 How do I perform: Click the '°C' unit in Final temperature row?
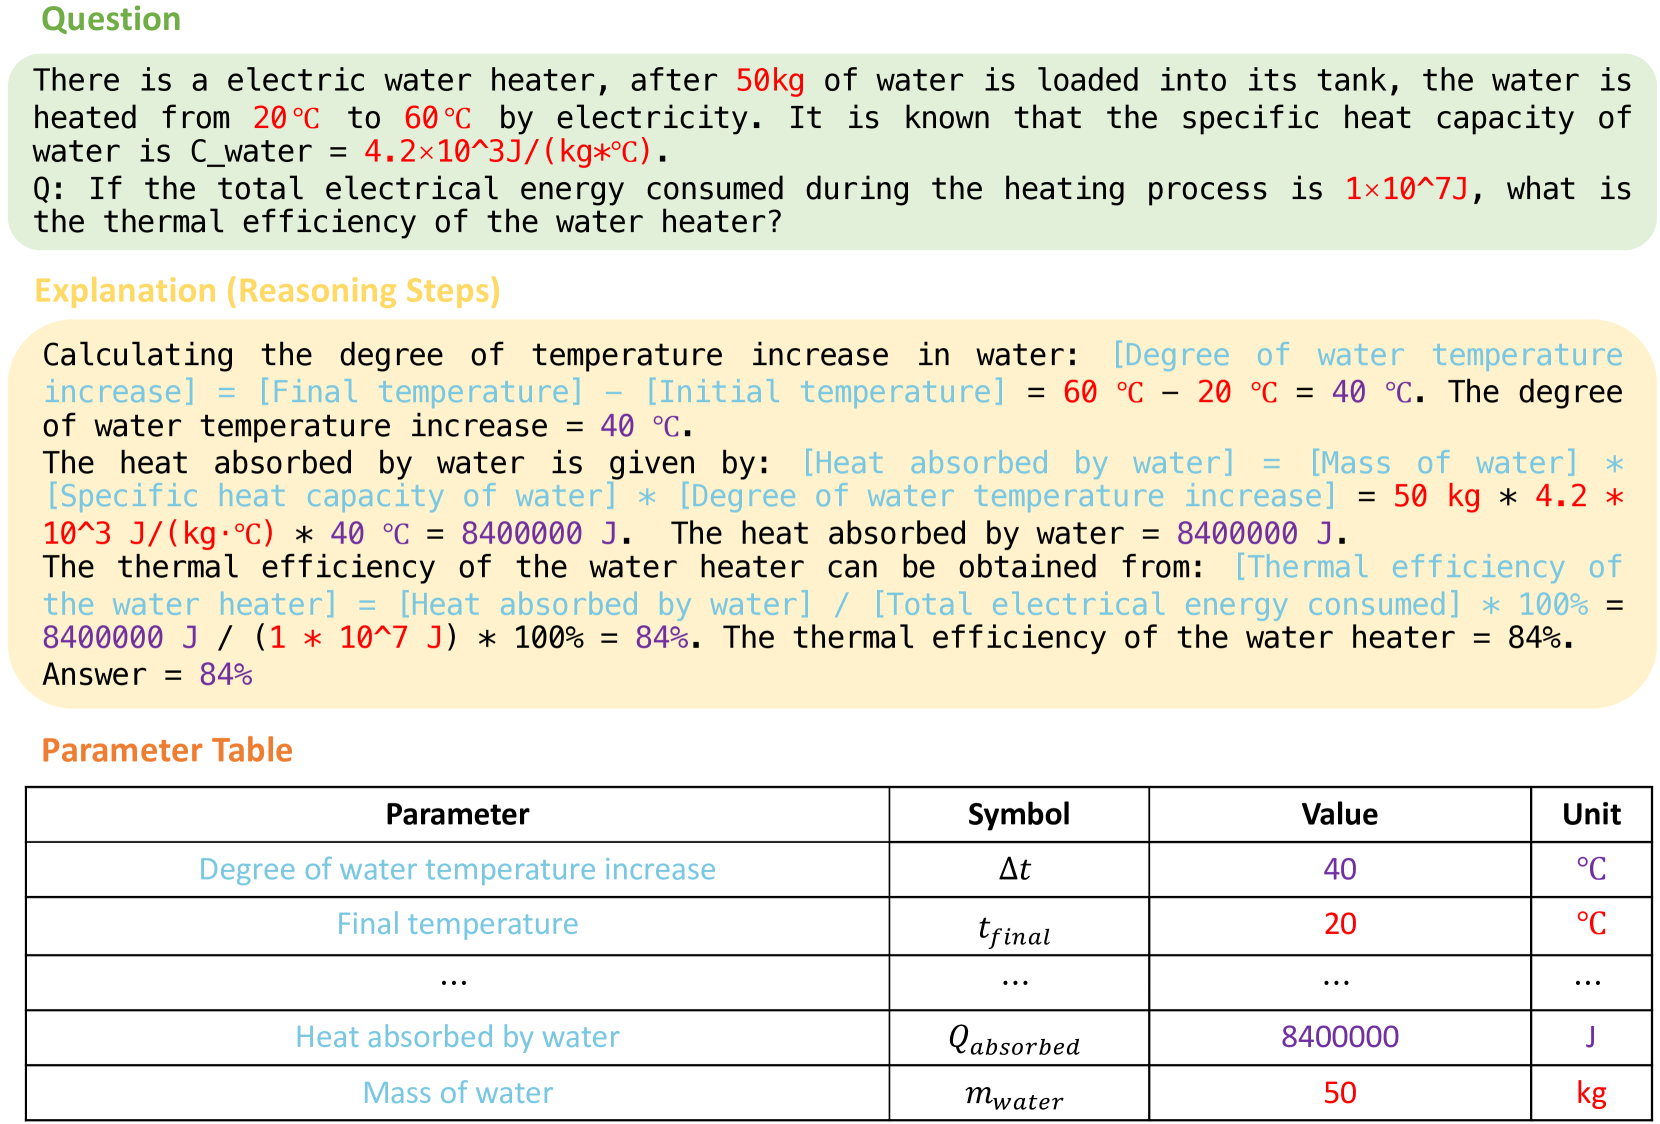click(1591, 924)
